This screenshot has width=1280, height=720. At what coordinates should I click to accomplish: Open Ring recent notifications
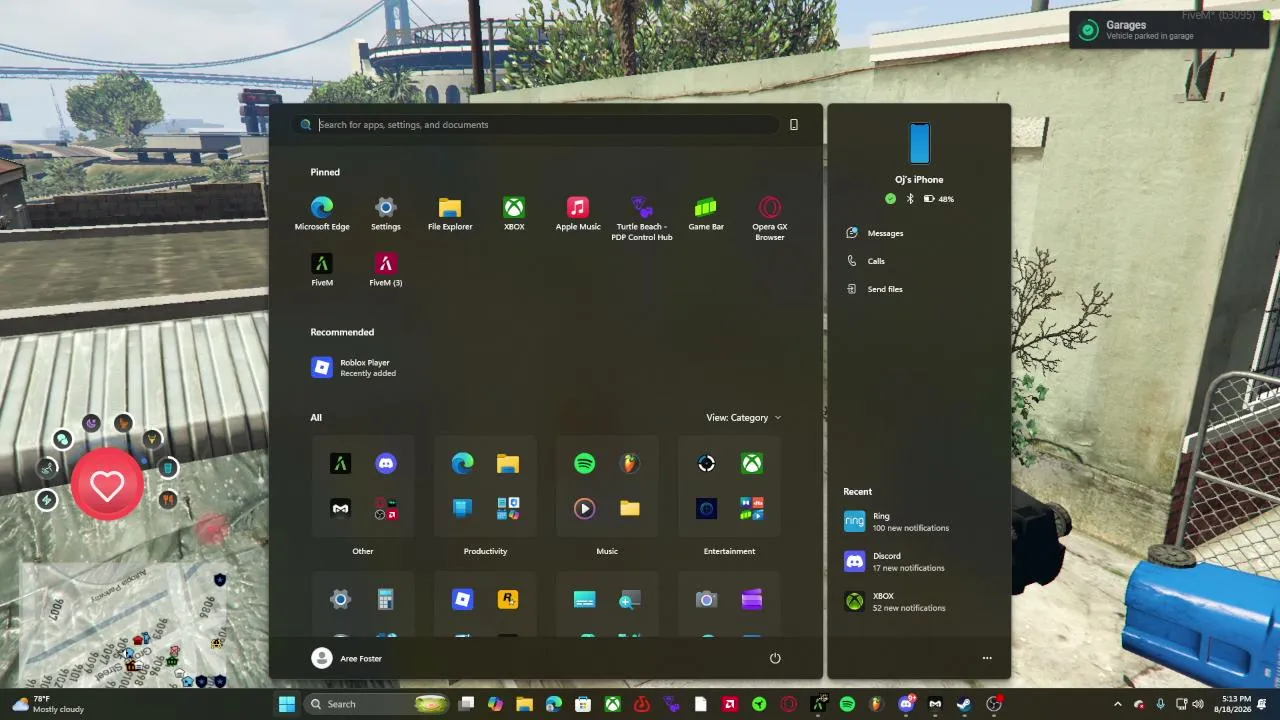tap(897, 522)
